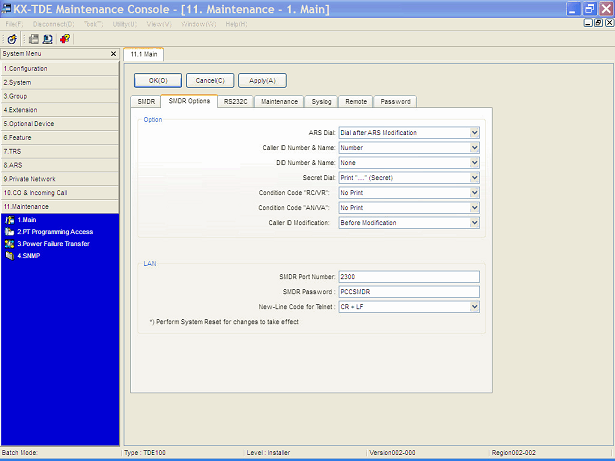Viewport: 615px width, 461px height.
Task: Click the save disk toolbar icon
Action: pyautogui.click(x=32, y=38)
